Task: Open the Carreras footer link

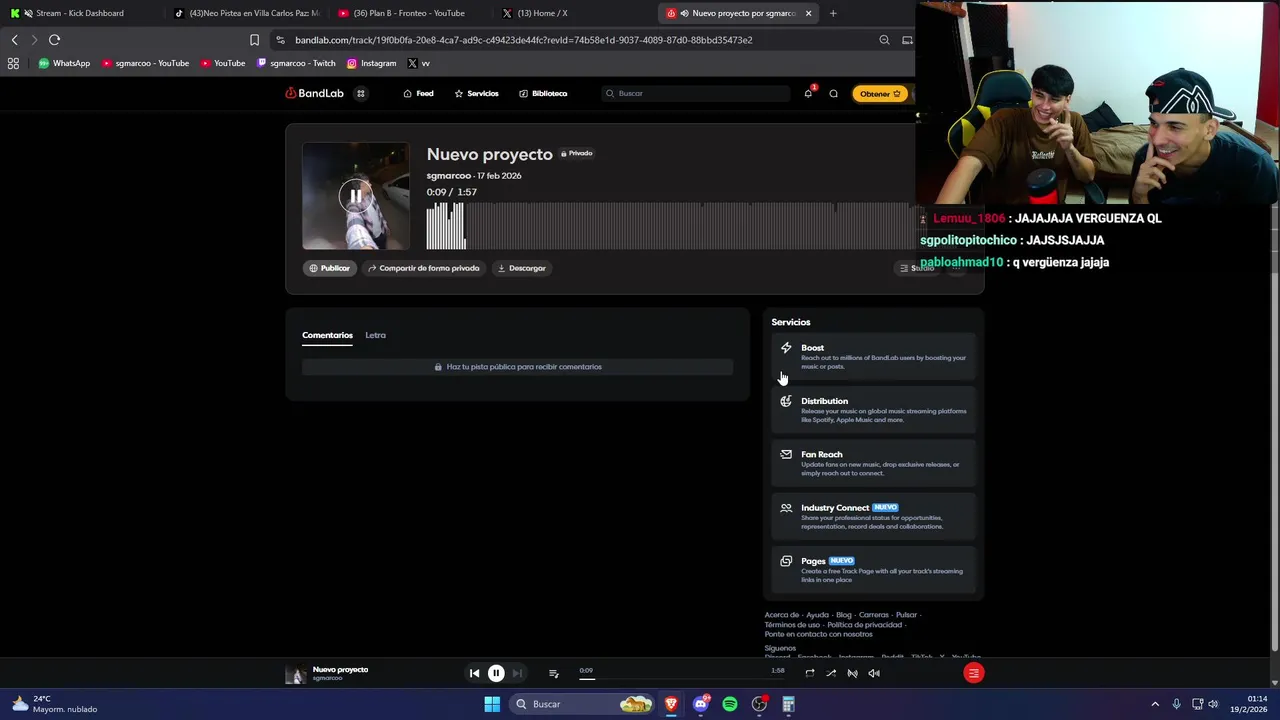Action: pyautogui.click(x=873, y=615)
